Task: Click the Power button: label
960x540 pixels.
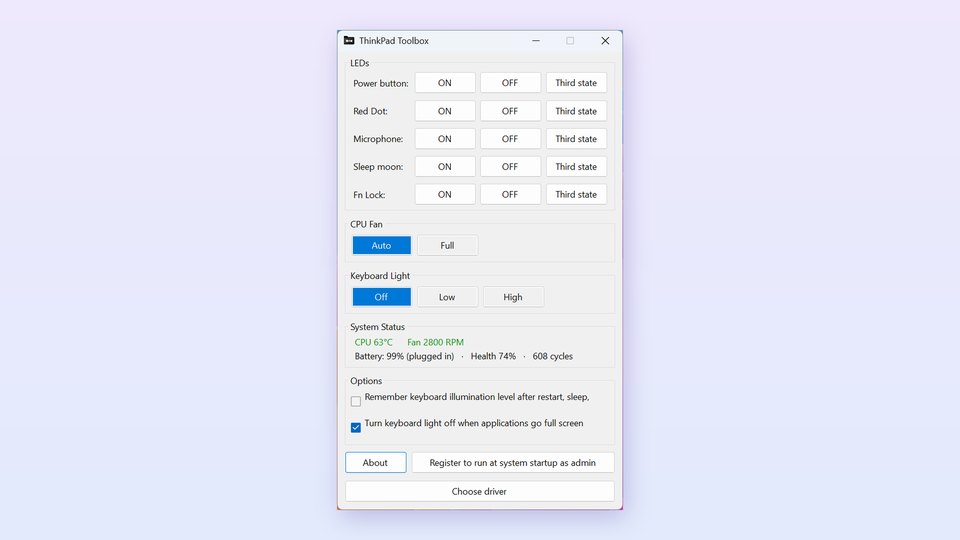Action: [381, 83]
